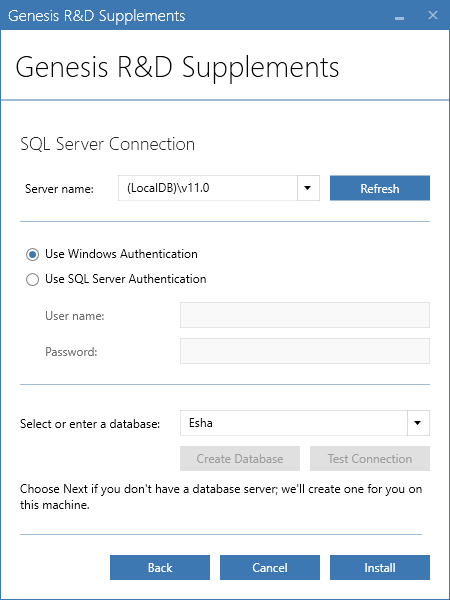Focus the Password text box
Screen dimensions: 450x600
305,351
